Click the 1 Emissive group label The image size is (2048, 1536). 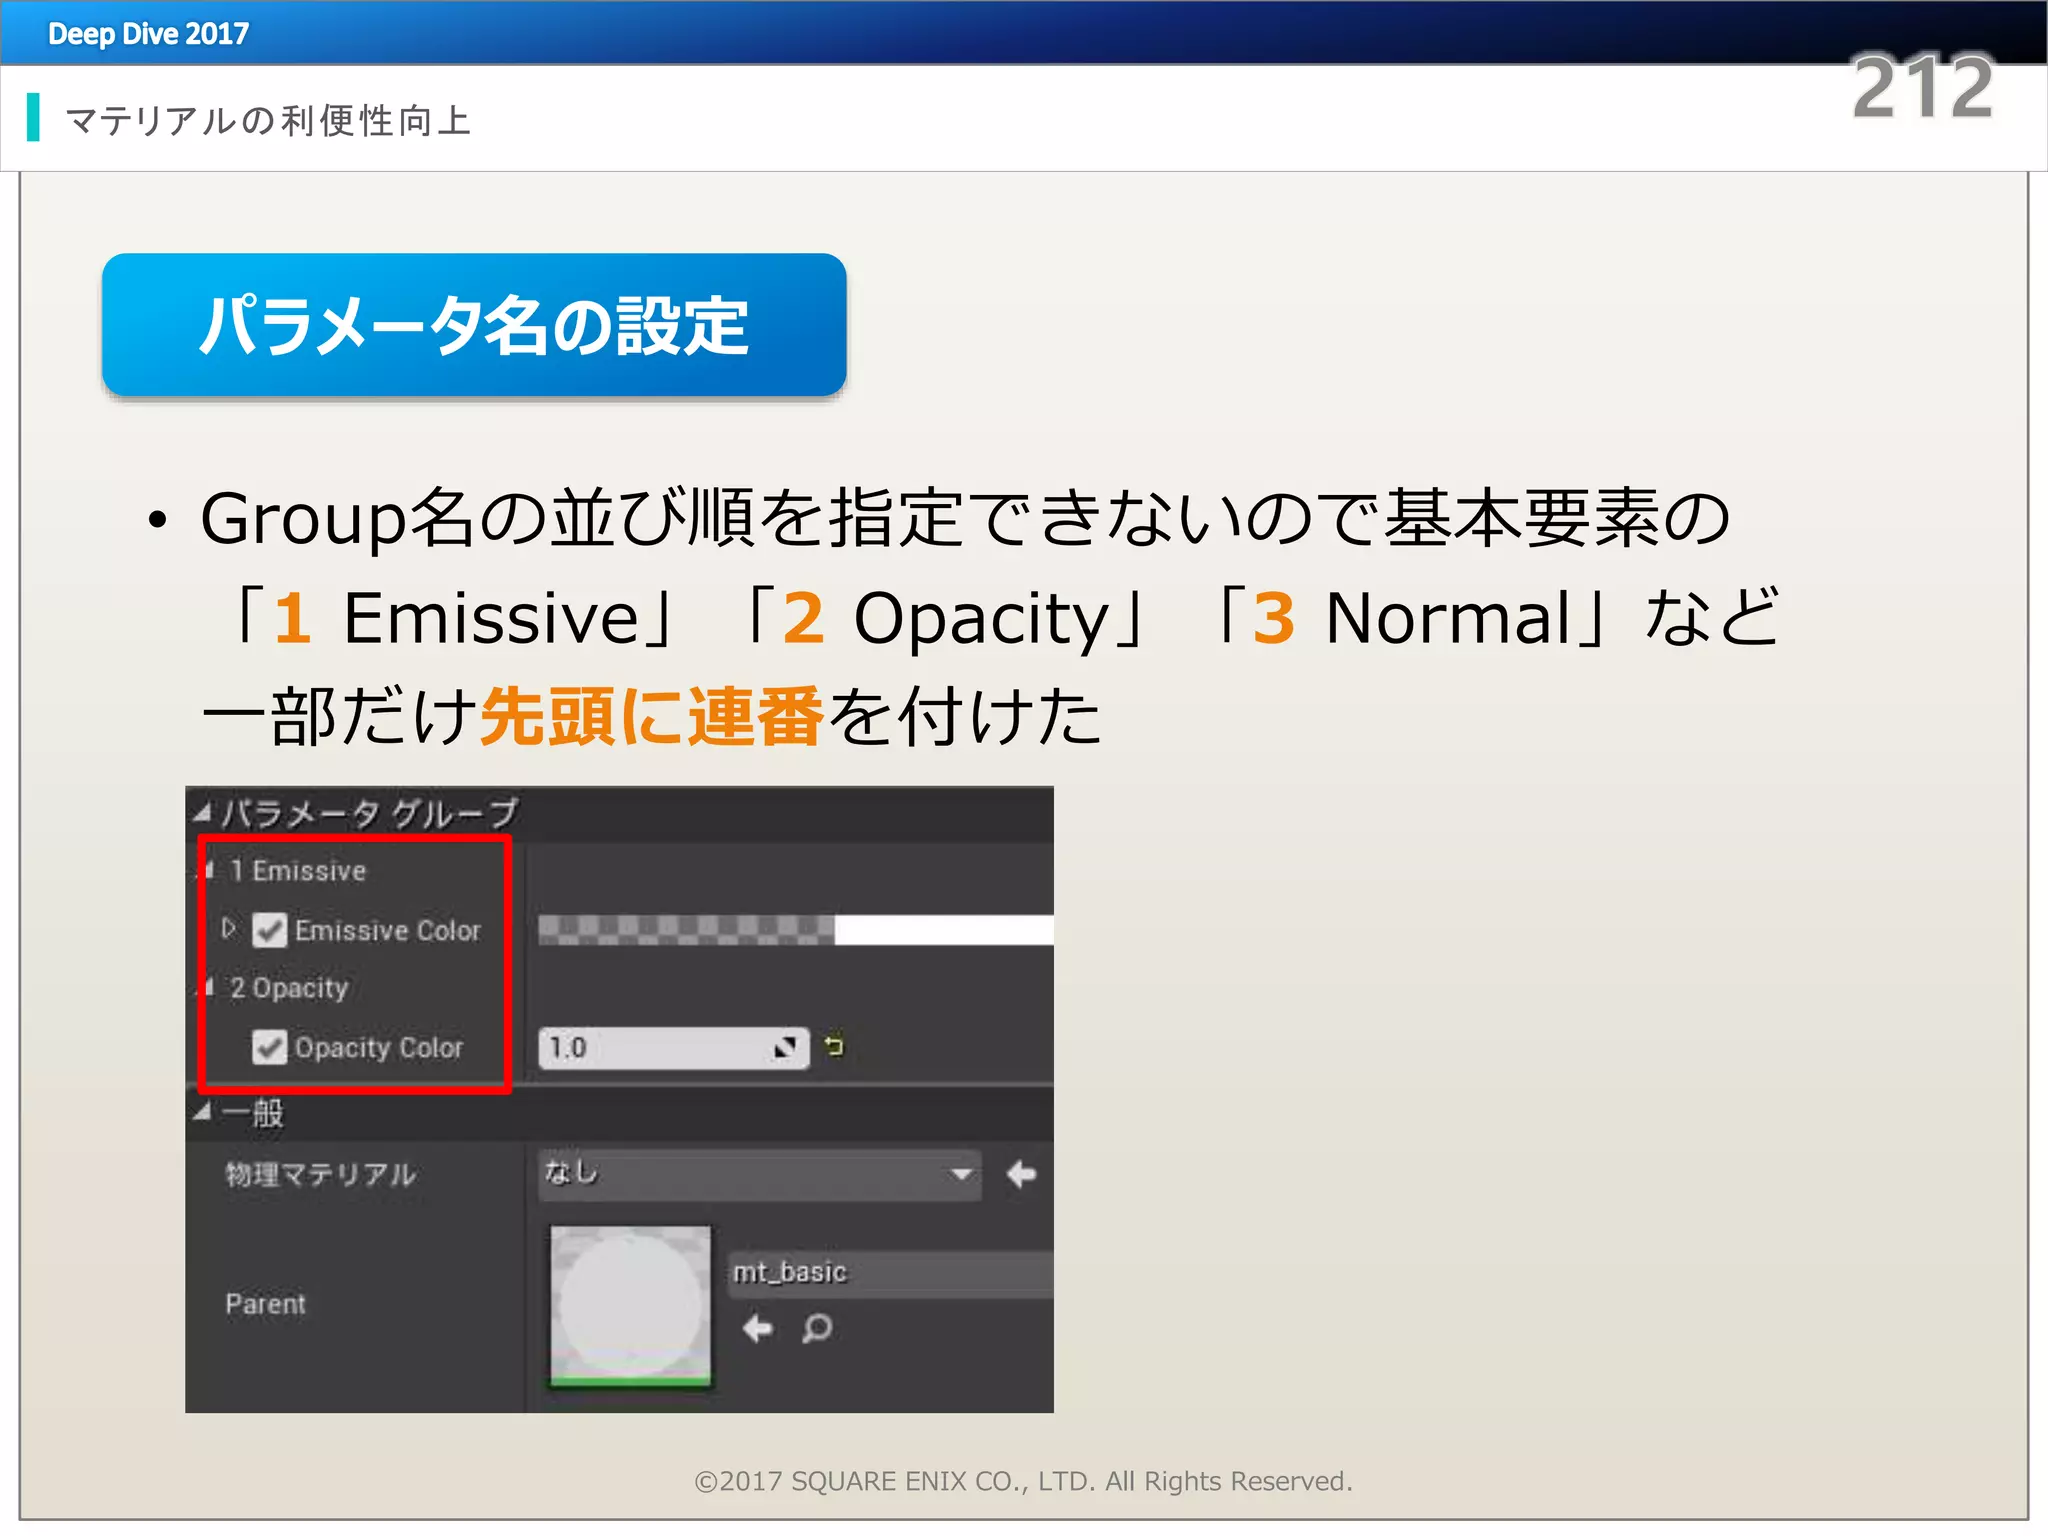click(298, 871)
